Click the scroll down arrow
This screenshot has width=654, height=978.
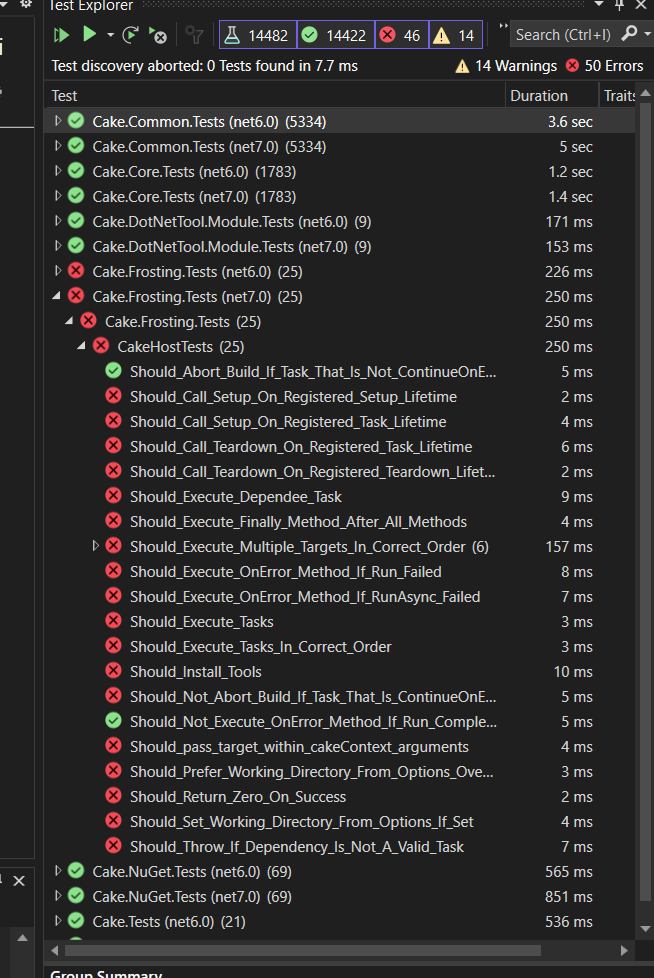(646, 928)
